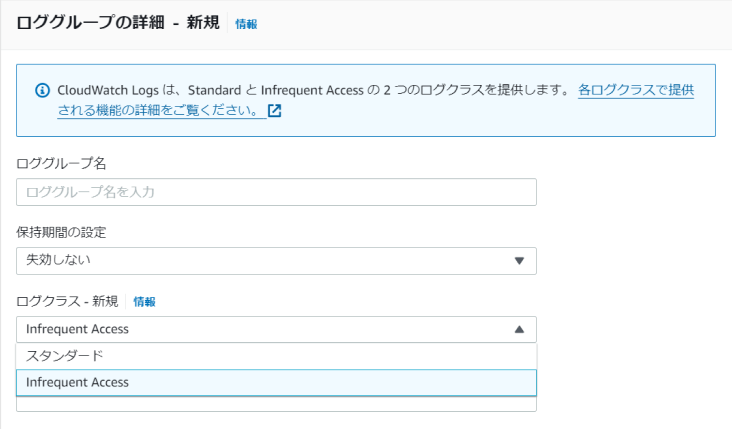Collapse the ログクラス dropdown showing Infrequent Access
This screenshot has height=429, width=732.
click(276, 330)
